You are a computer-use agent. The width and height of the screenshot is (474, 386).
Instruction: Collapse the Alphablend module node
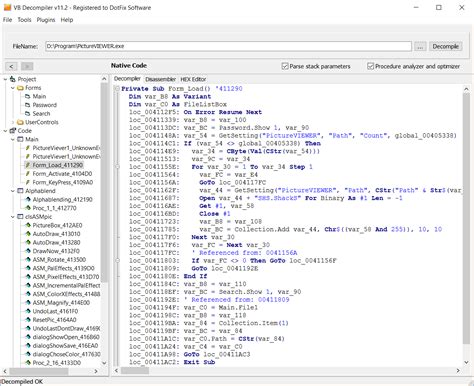pos(13,191)
